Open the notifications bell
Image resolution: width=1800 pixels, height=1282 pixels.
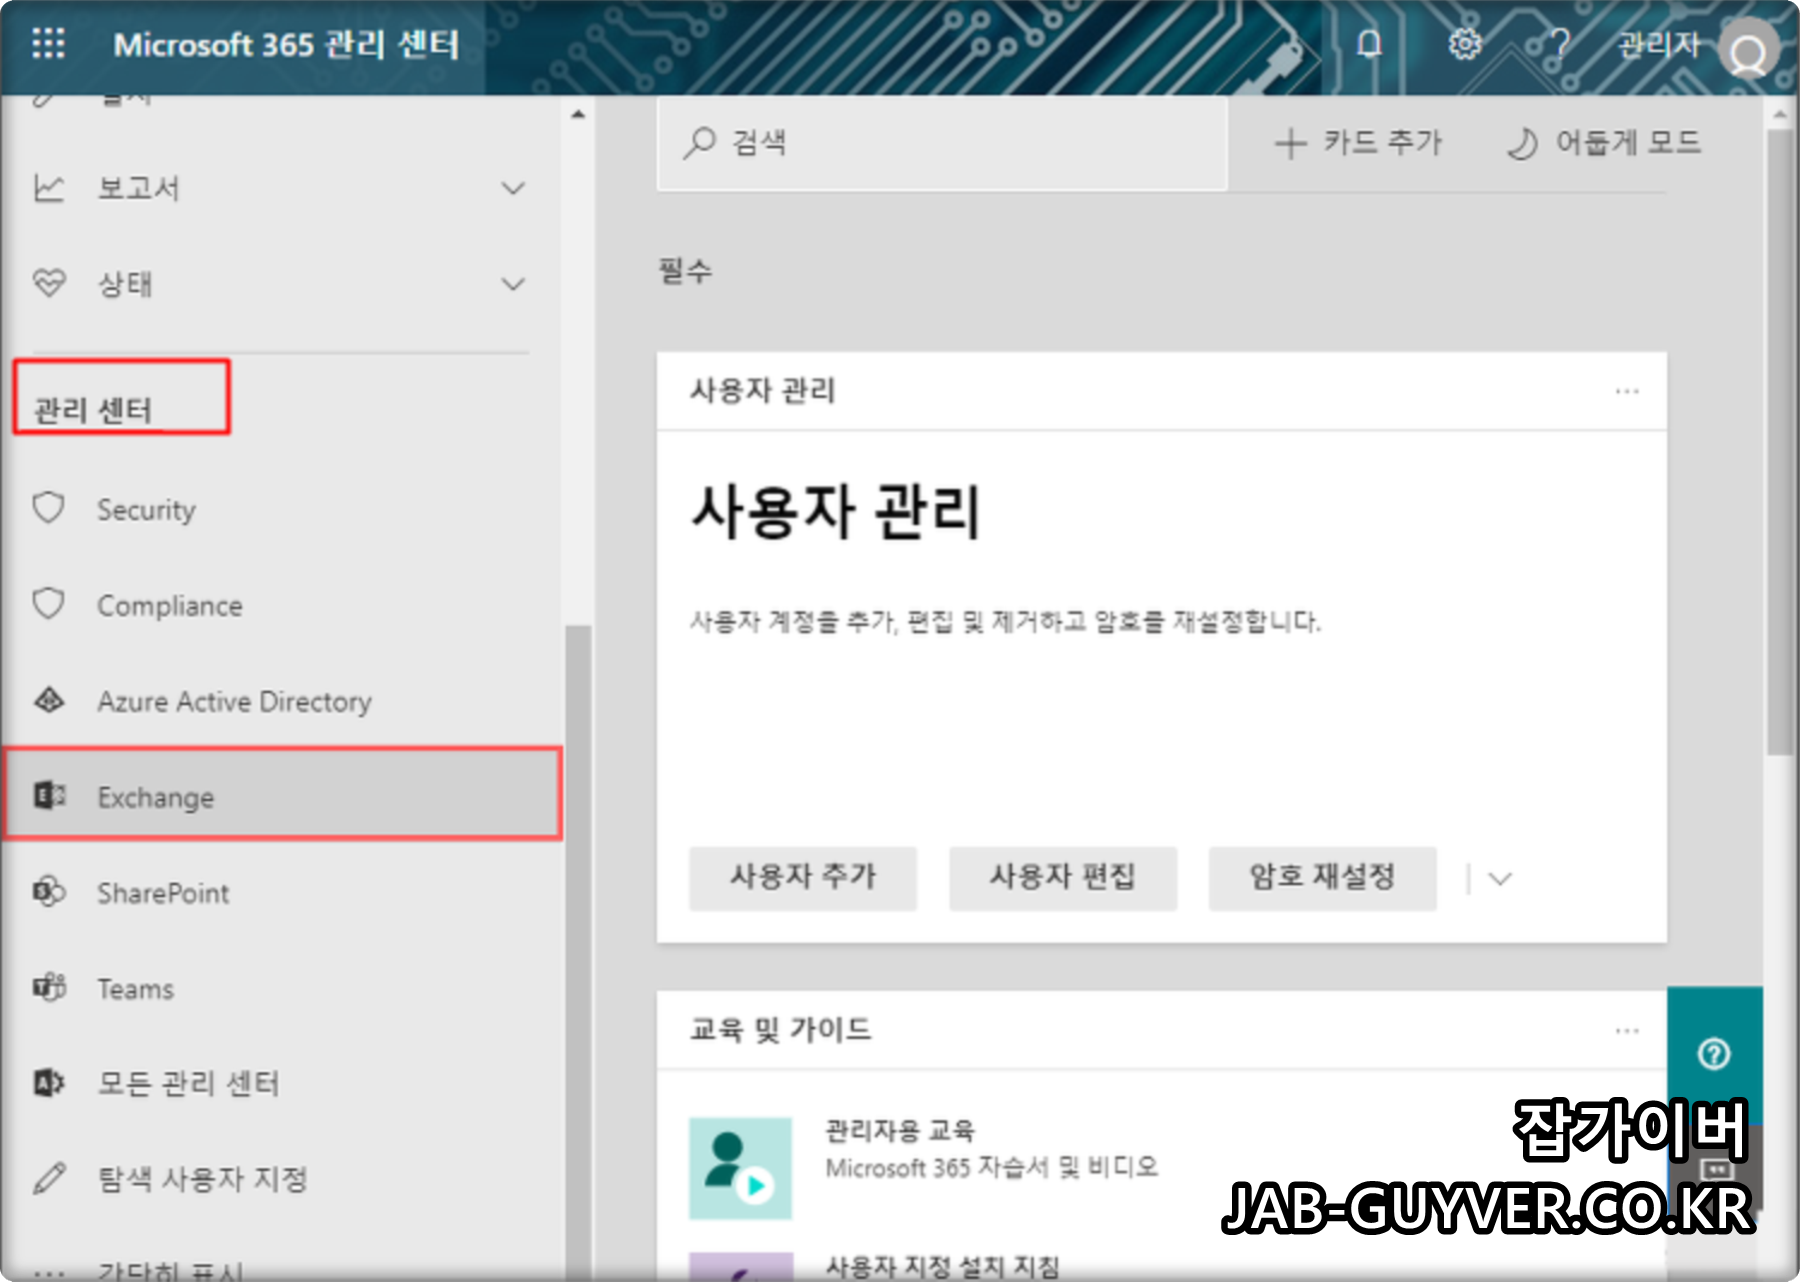pos(1369,44)
